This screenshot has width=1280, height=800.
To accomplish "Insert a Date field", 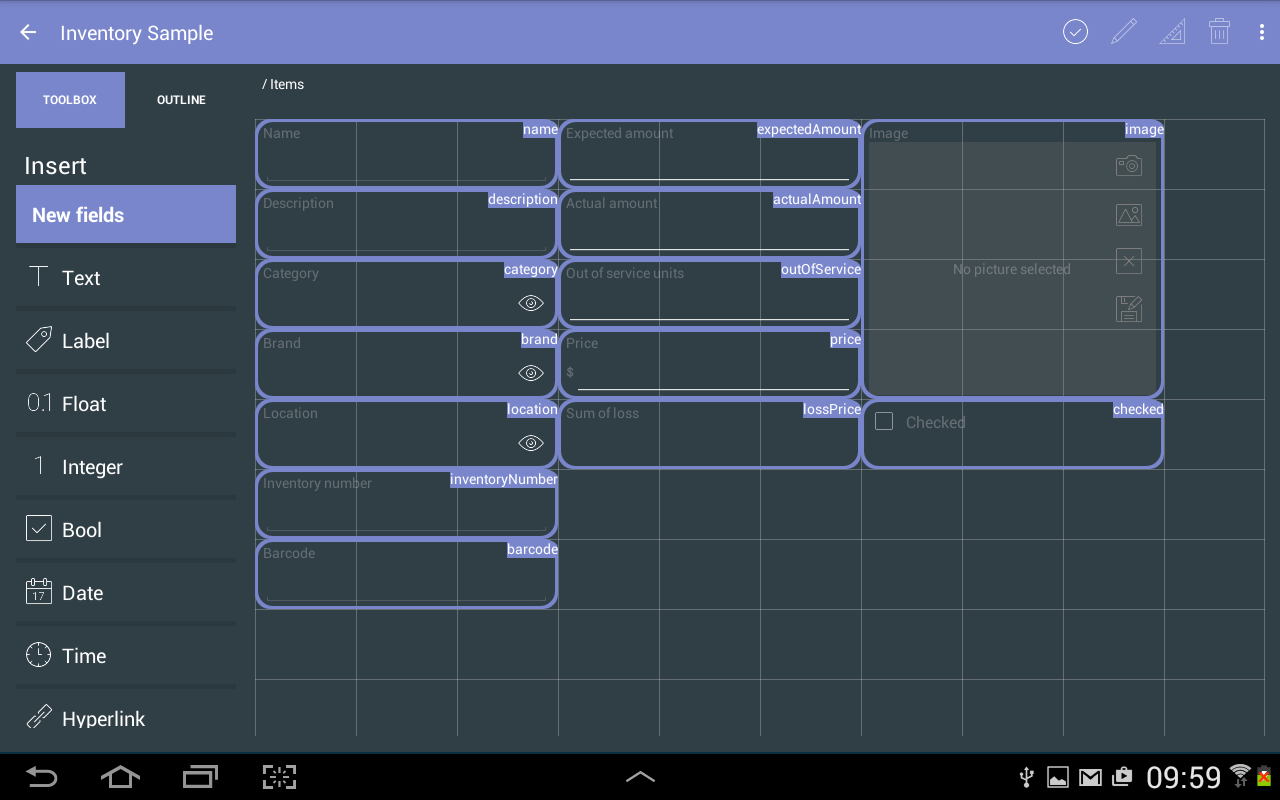I will [126, 592].
